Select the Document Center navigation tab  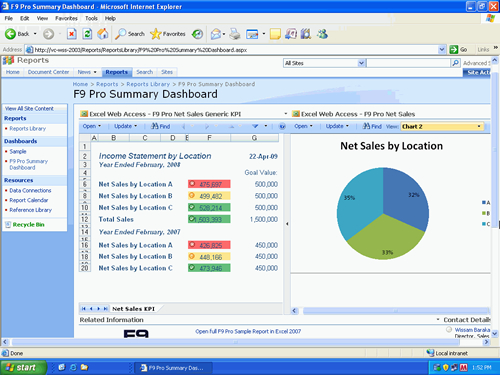coord(48,72)
